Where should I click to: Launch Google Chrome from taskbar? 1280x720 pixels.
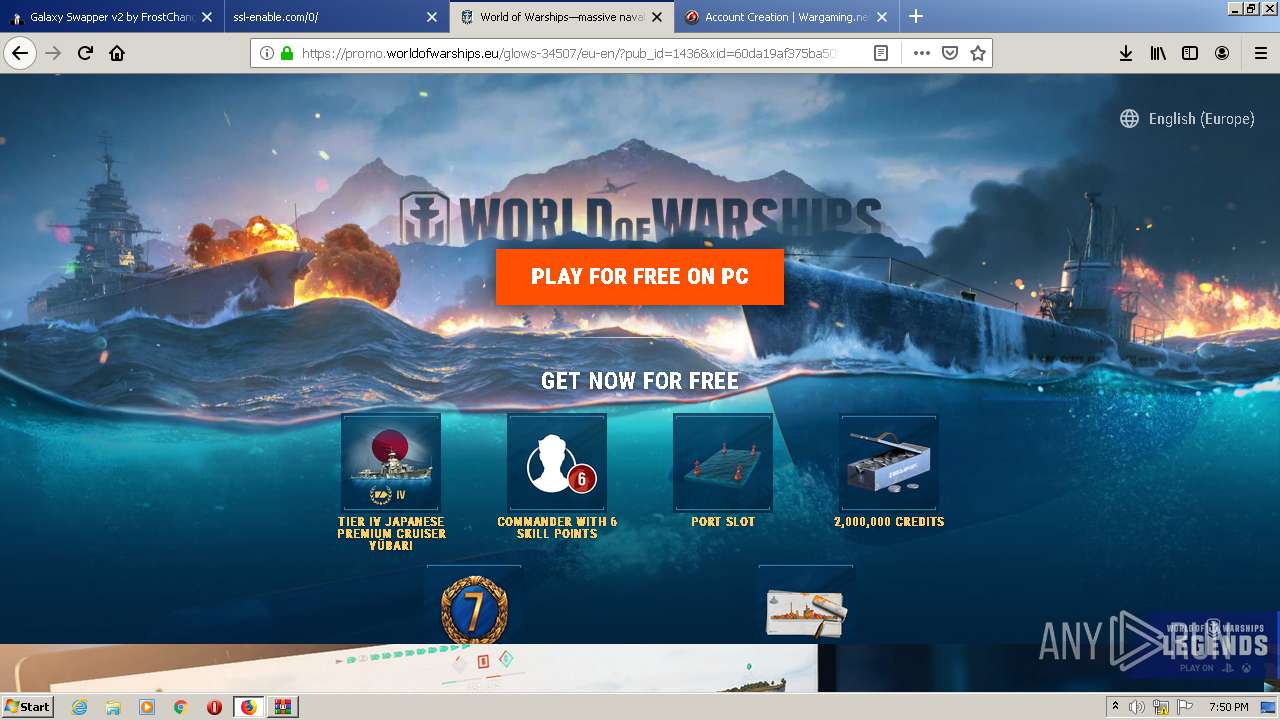click(181, 707)
